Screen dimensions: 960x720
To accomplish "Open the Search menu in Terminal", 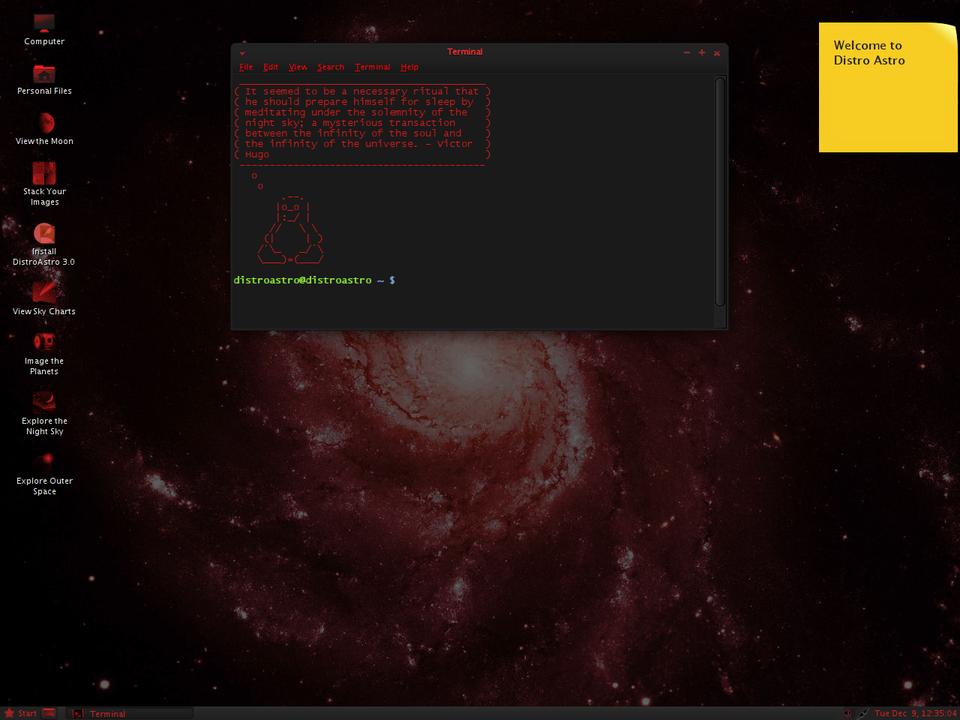I will click(330, 67).
